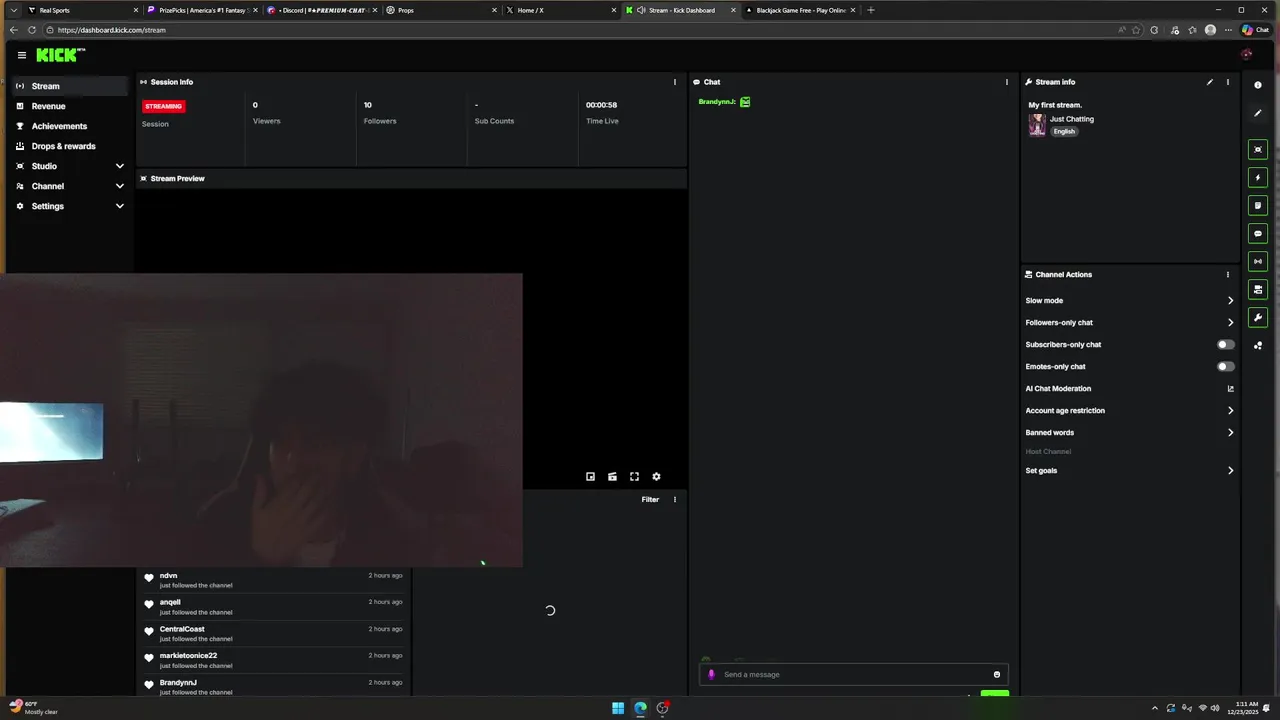Open the activity feed options menu next to Filter
The image size is (1280, 720).
674,499
